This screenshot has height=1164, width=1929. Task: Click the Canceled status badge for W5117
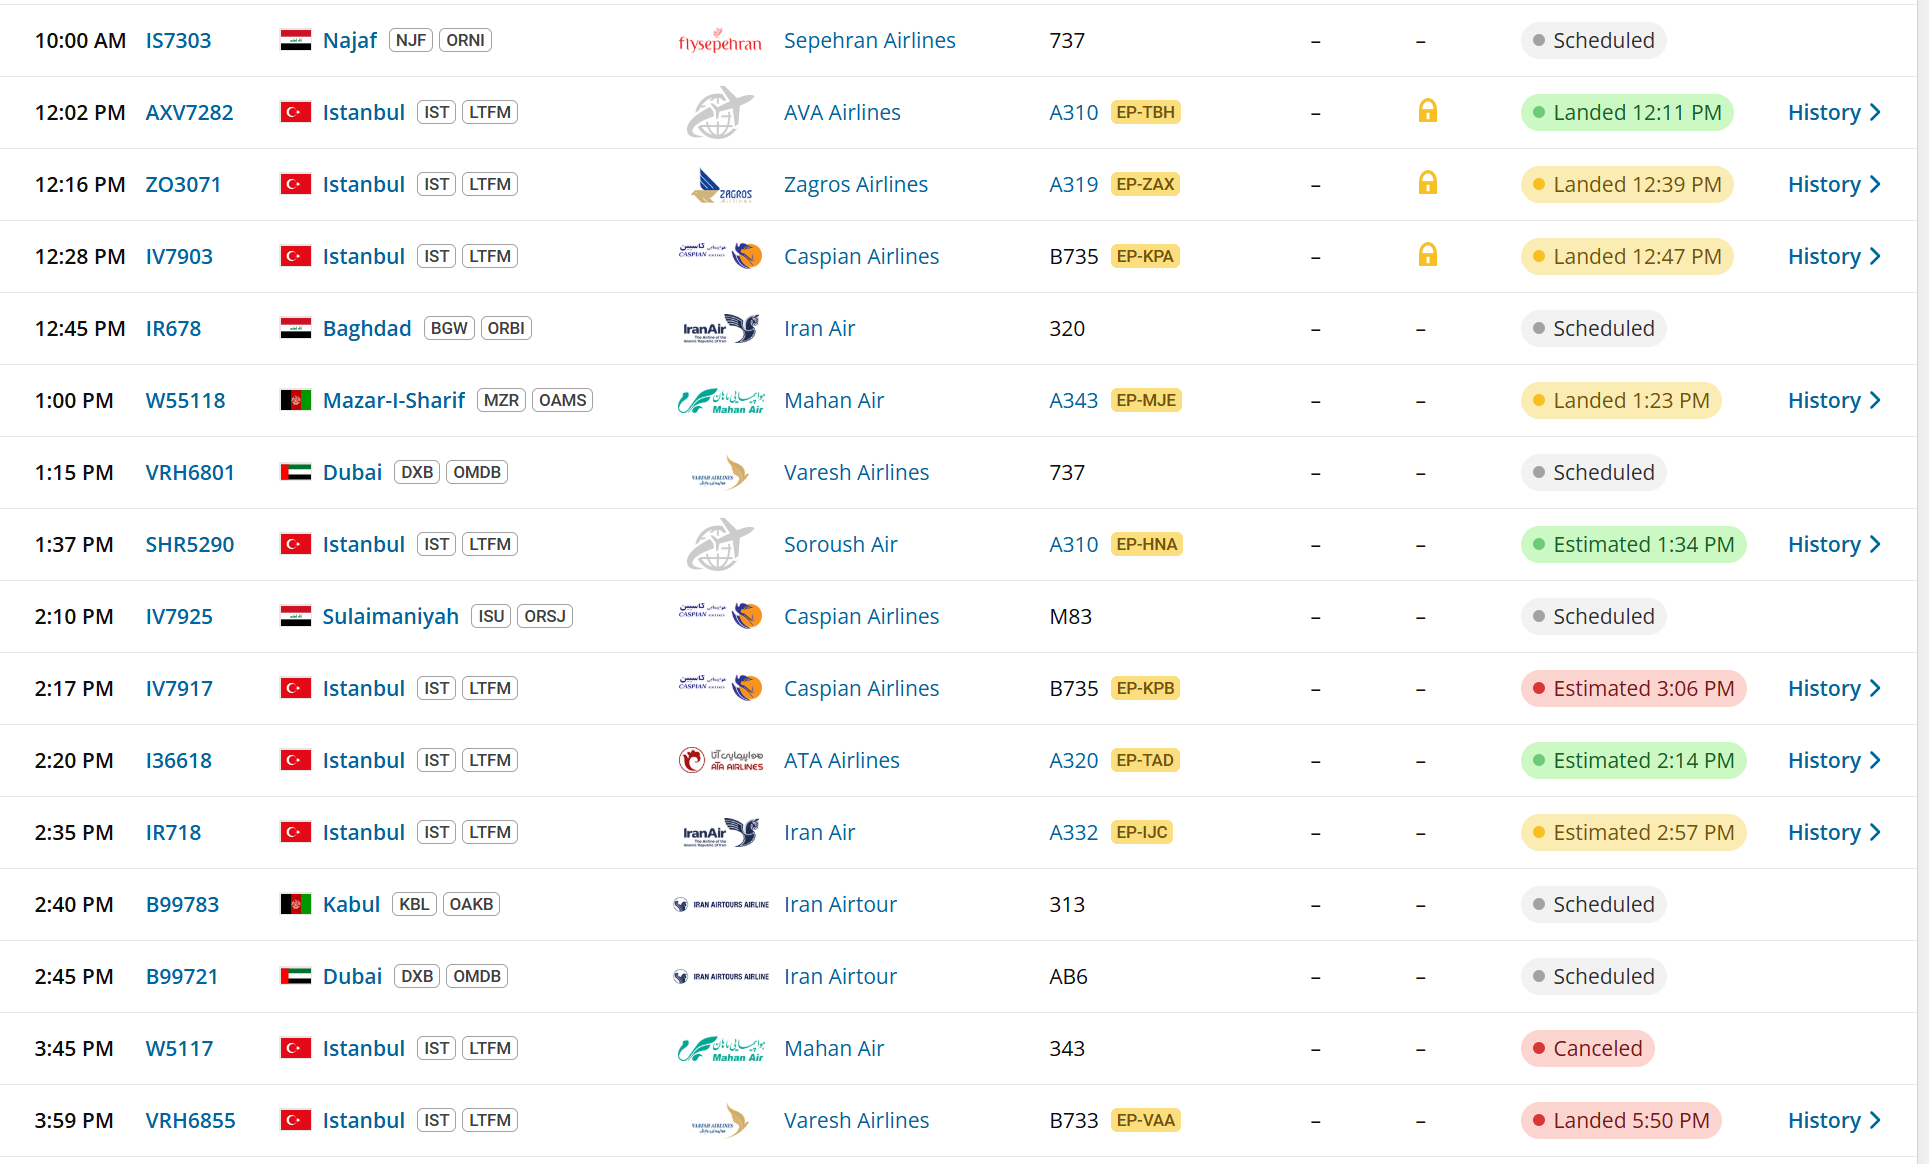1587,1048
